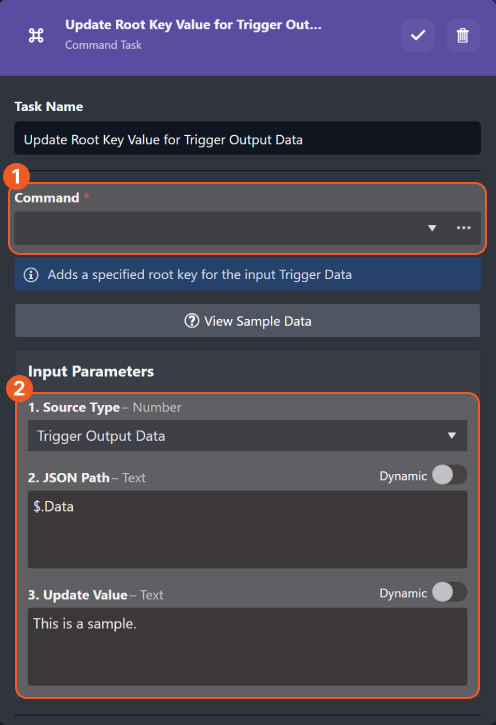Toggle Dynamic switch for JSON Path
Screen dimensions: 496x725
point(449,475)
